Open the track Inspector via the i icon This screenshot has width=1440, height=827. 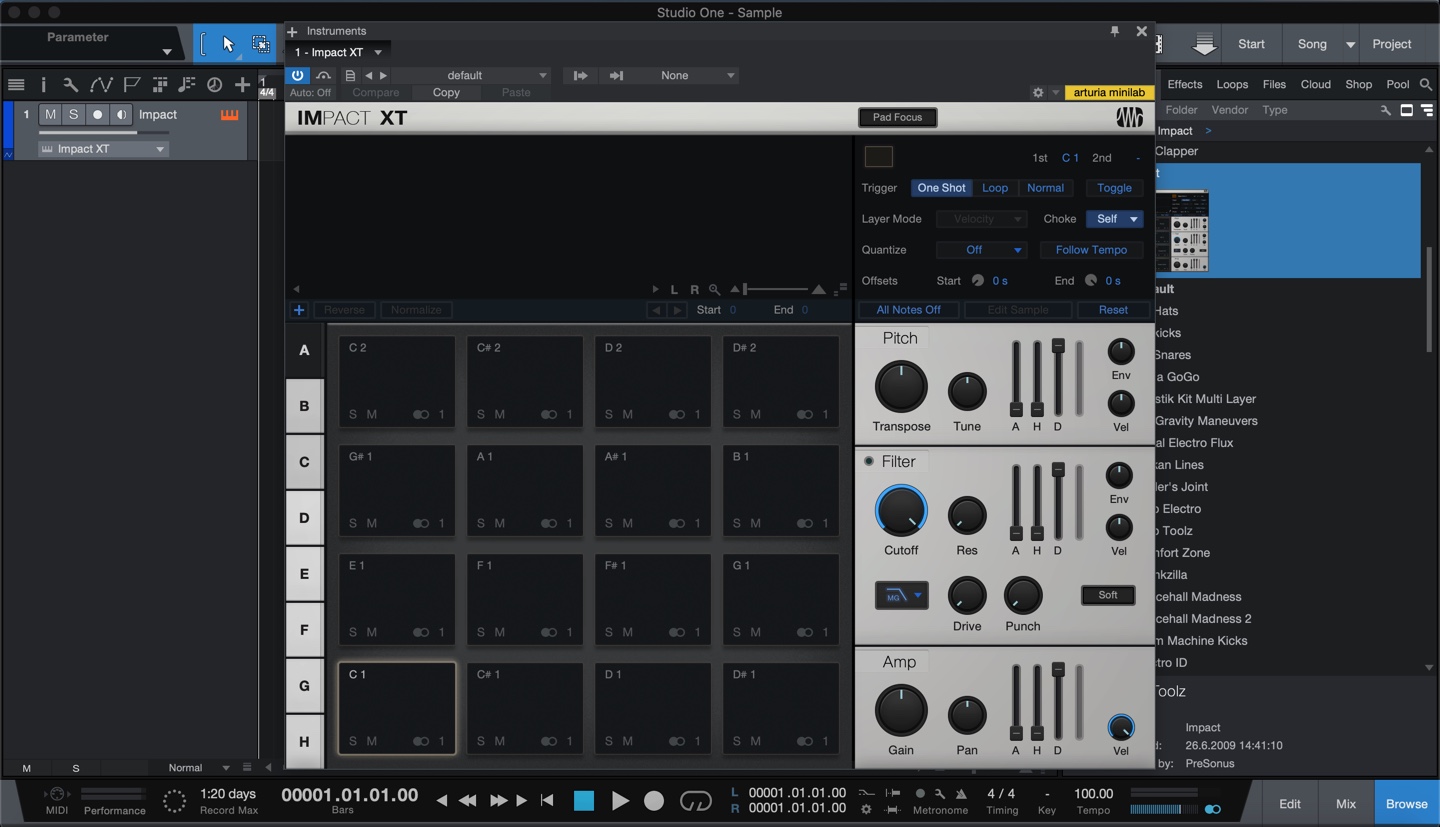pyautogui.click(x=44, y=85)
